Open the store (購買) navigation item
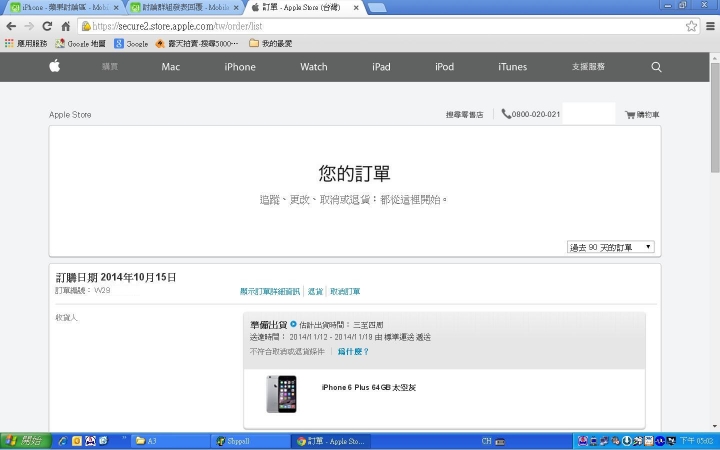This screenshot has width=720, height=450. [110, 67]
